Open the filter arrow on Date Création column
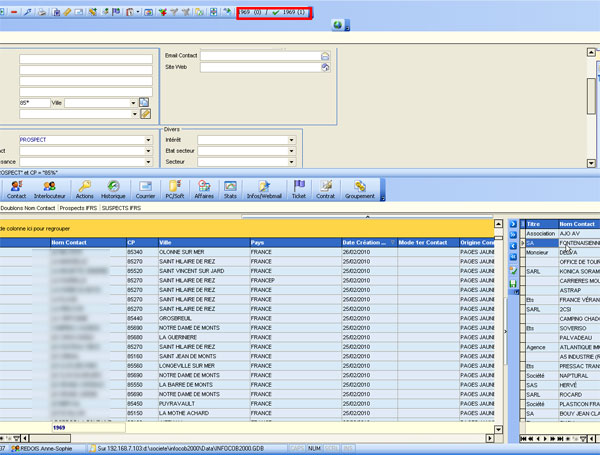Viewport: 600px width, 455px height. (x=393, y=243)
